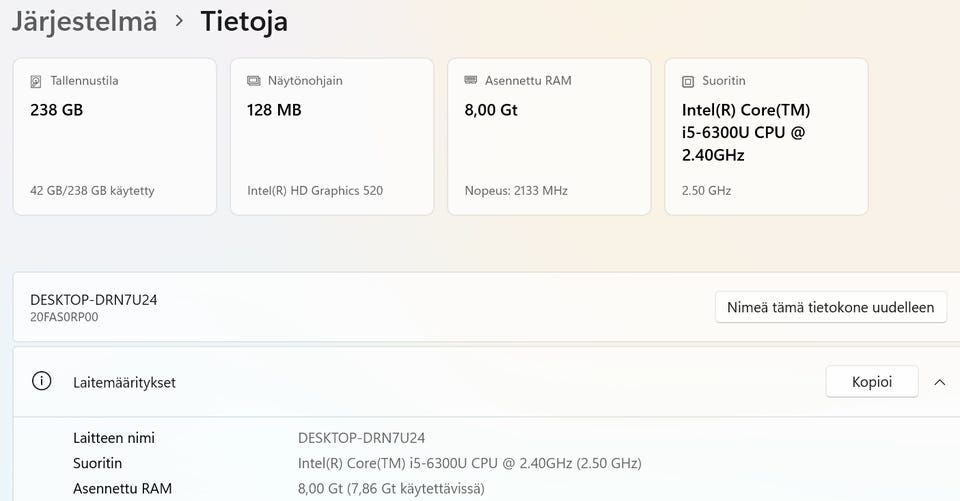This screenshot has width=960, height=501.
Task: Collapse the Laitemääritykset section using its chevron
Action: point(939,381)
